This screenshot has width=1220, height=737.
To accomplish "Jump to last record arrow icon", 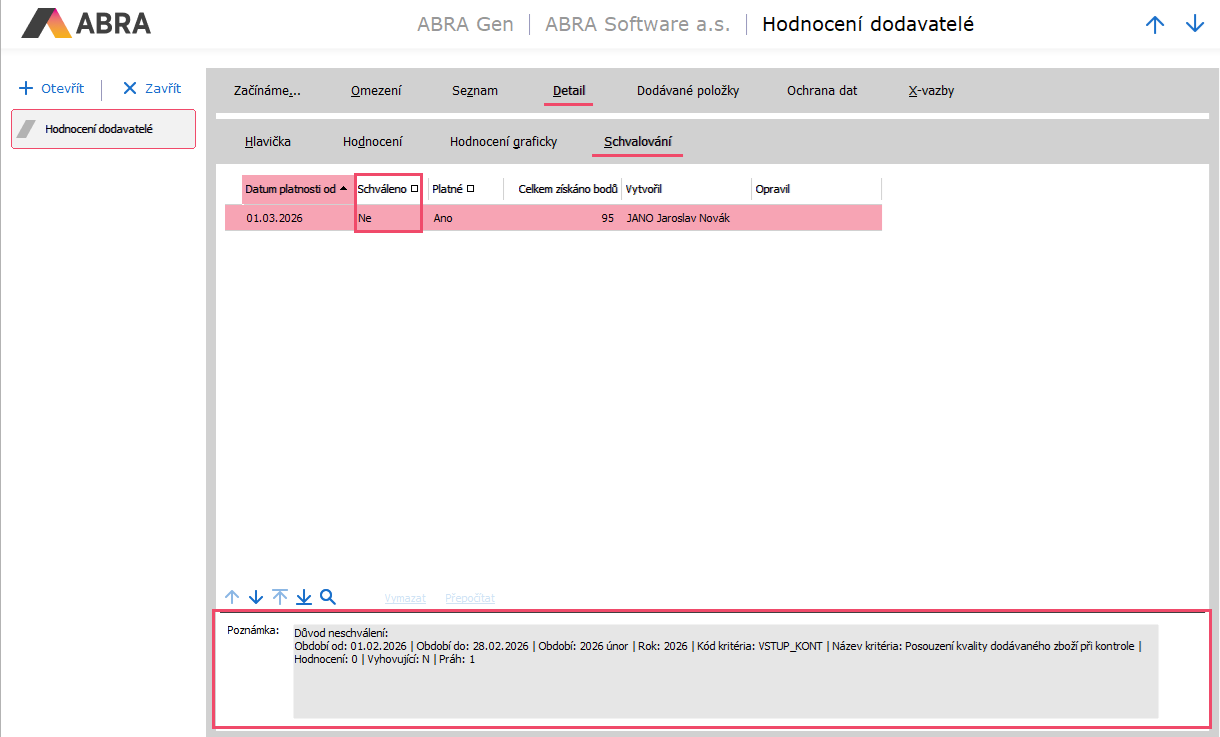I will pos(304,597).
